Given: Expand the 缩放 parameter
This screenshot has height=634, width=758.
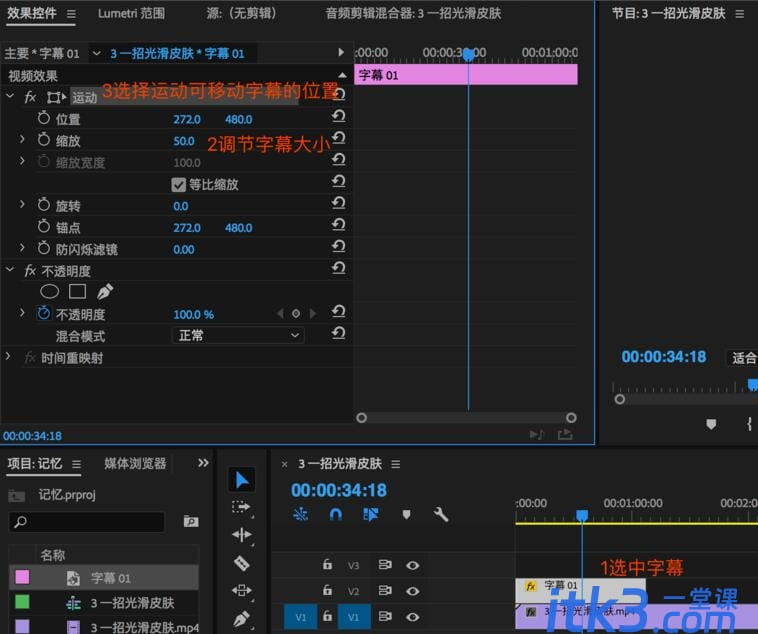Looking at the screenshot, I should [22, 139].
